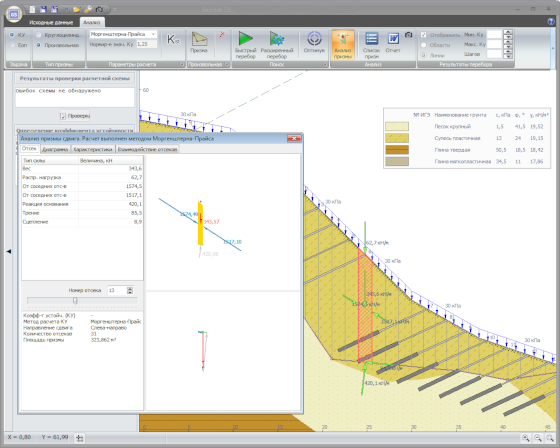
Task: Open the Список призм list
Action: pos(371,45)
